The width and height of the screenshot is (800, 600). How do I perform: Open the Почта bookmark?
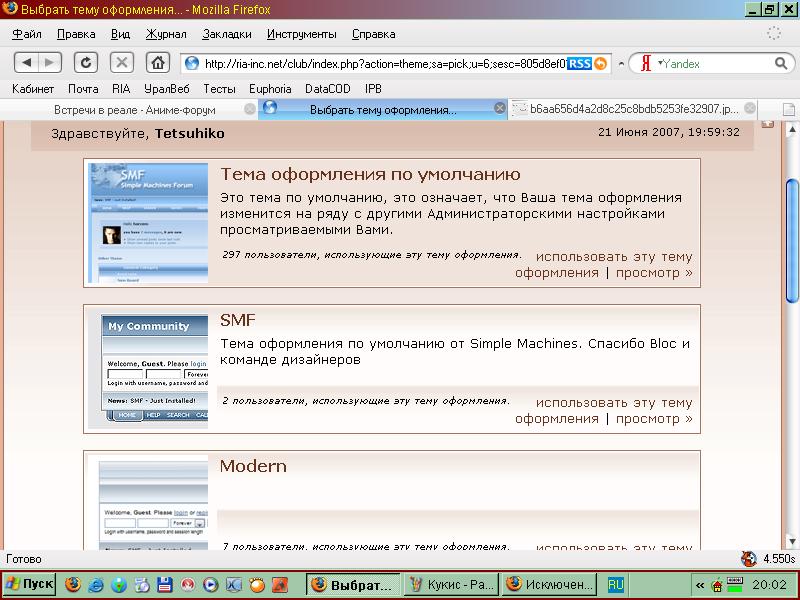(x=83, y=89)
